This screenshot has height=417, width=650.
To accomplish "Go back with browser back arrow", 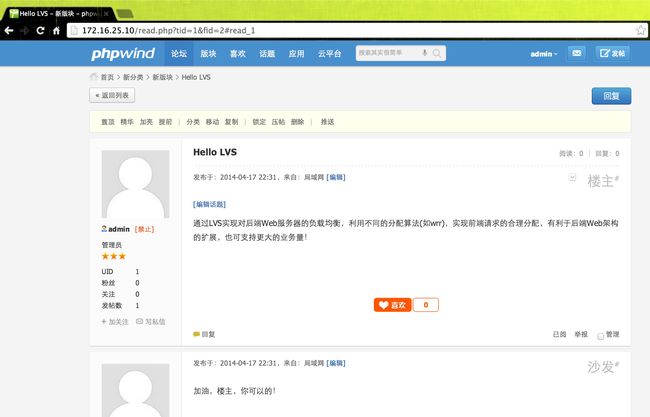I will (9, 30).
